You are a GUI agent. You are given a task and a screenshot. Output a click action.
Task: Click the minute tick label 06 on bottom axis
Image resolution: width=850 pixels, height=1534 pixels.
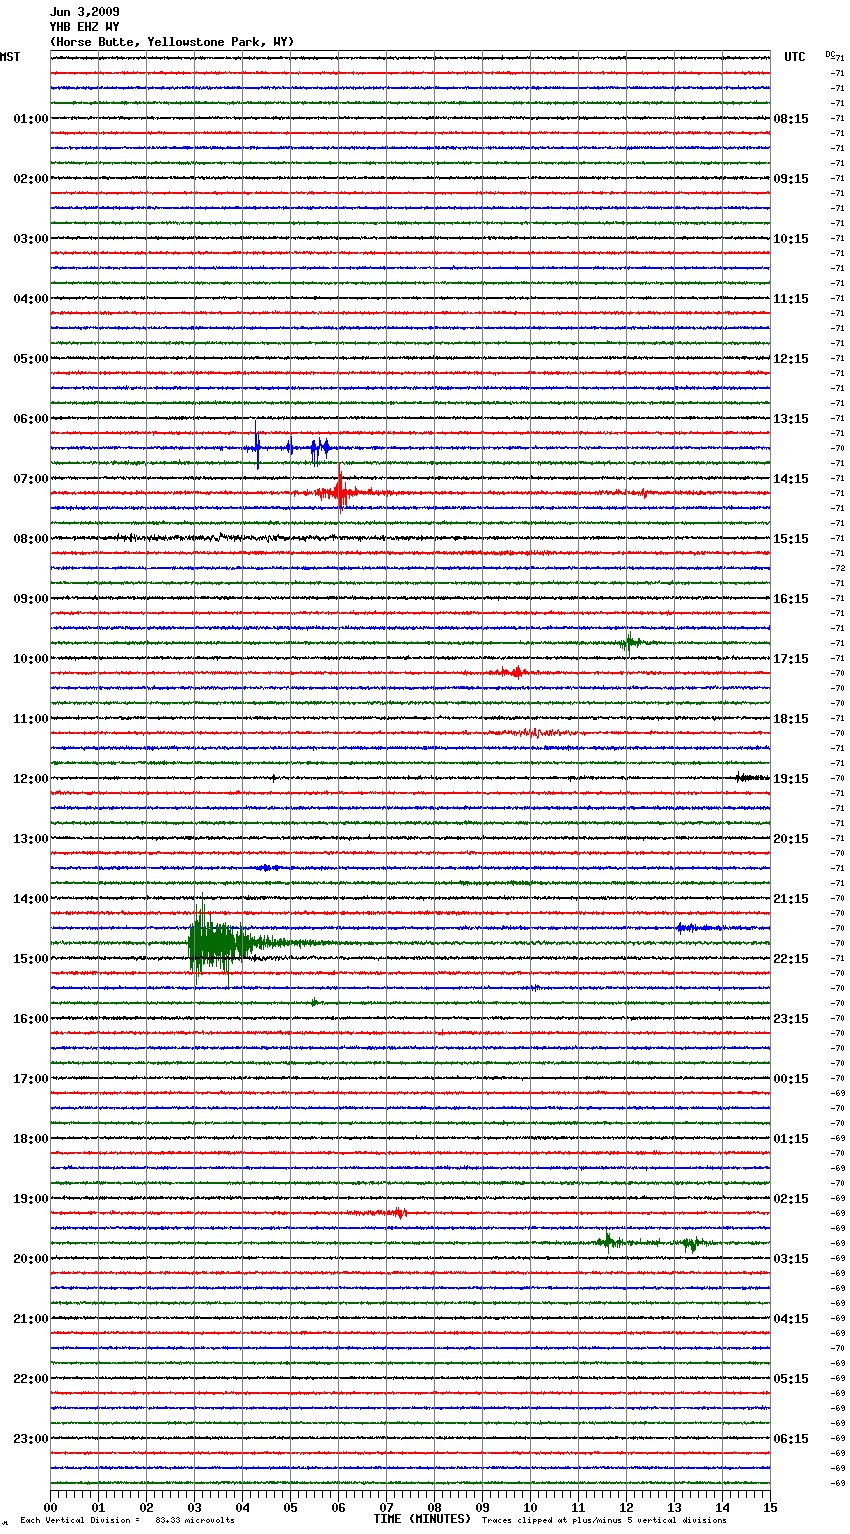pyautogui.click(x=338, y=1507)
